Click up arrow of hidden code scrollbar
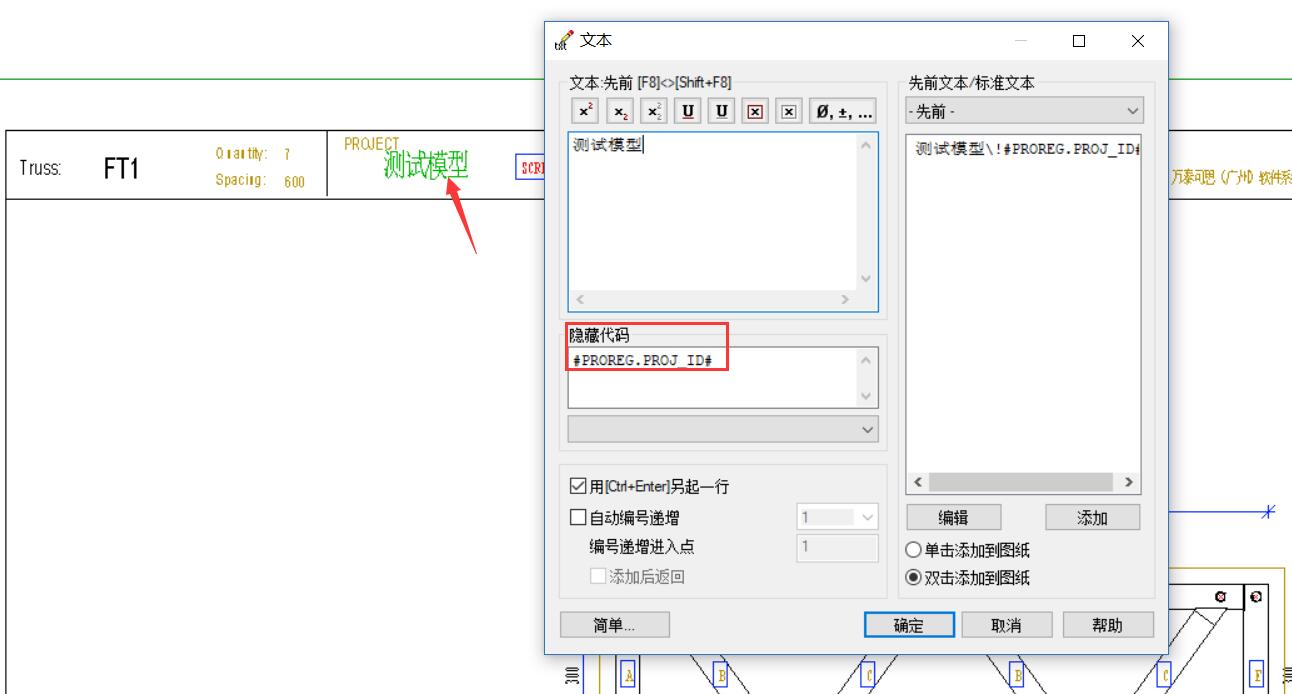1292x694 pixels. (866, 360)
